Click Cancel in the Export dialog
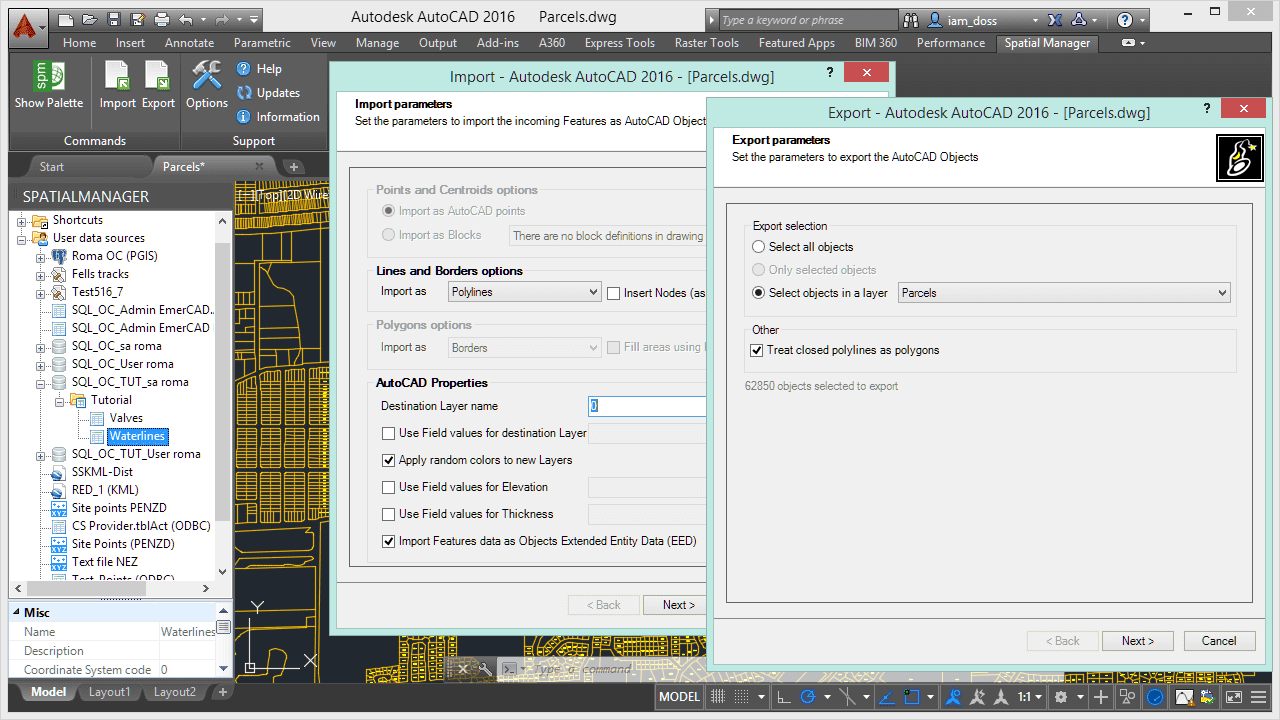Screen dimensions: 1280x720 coord(1219,641)
